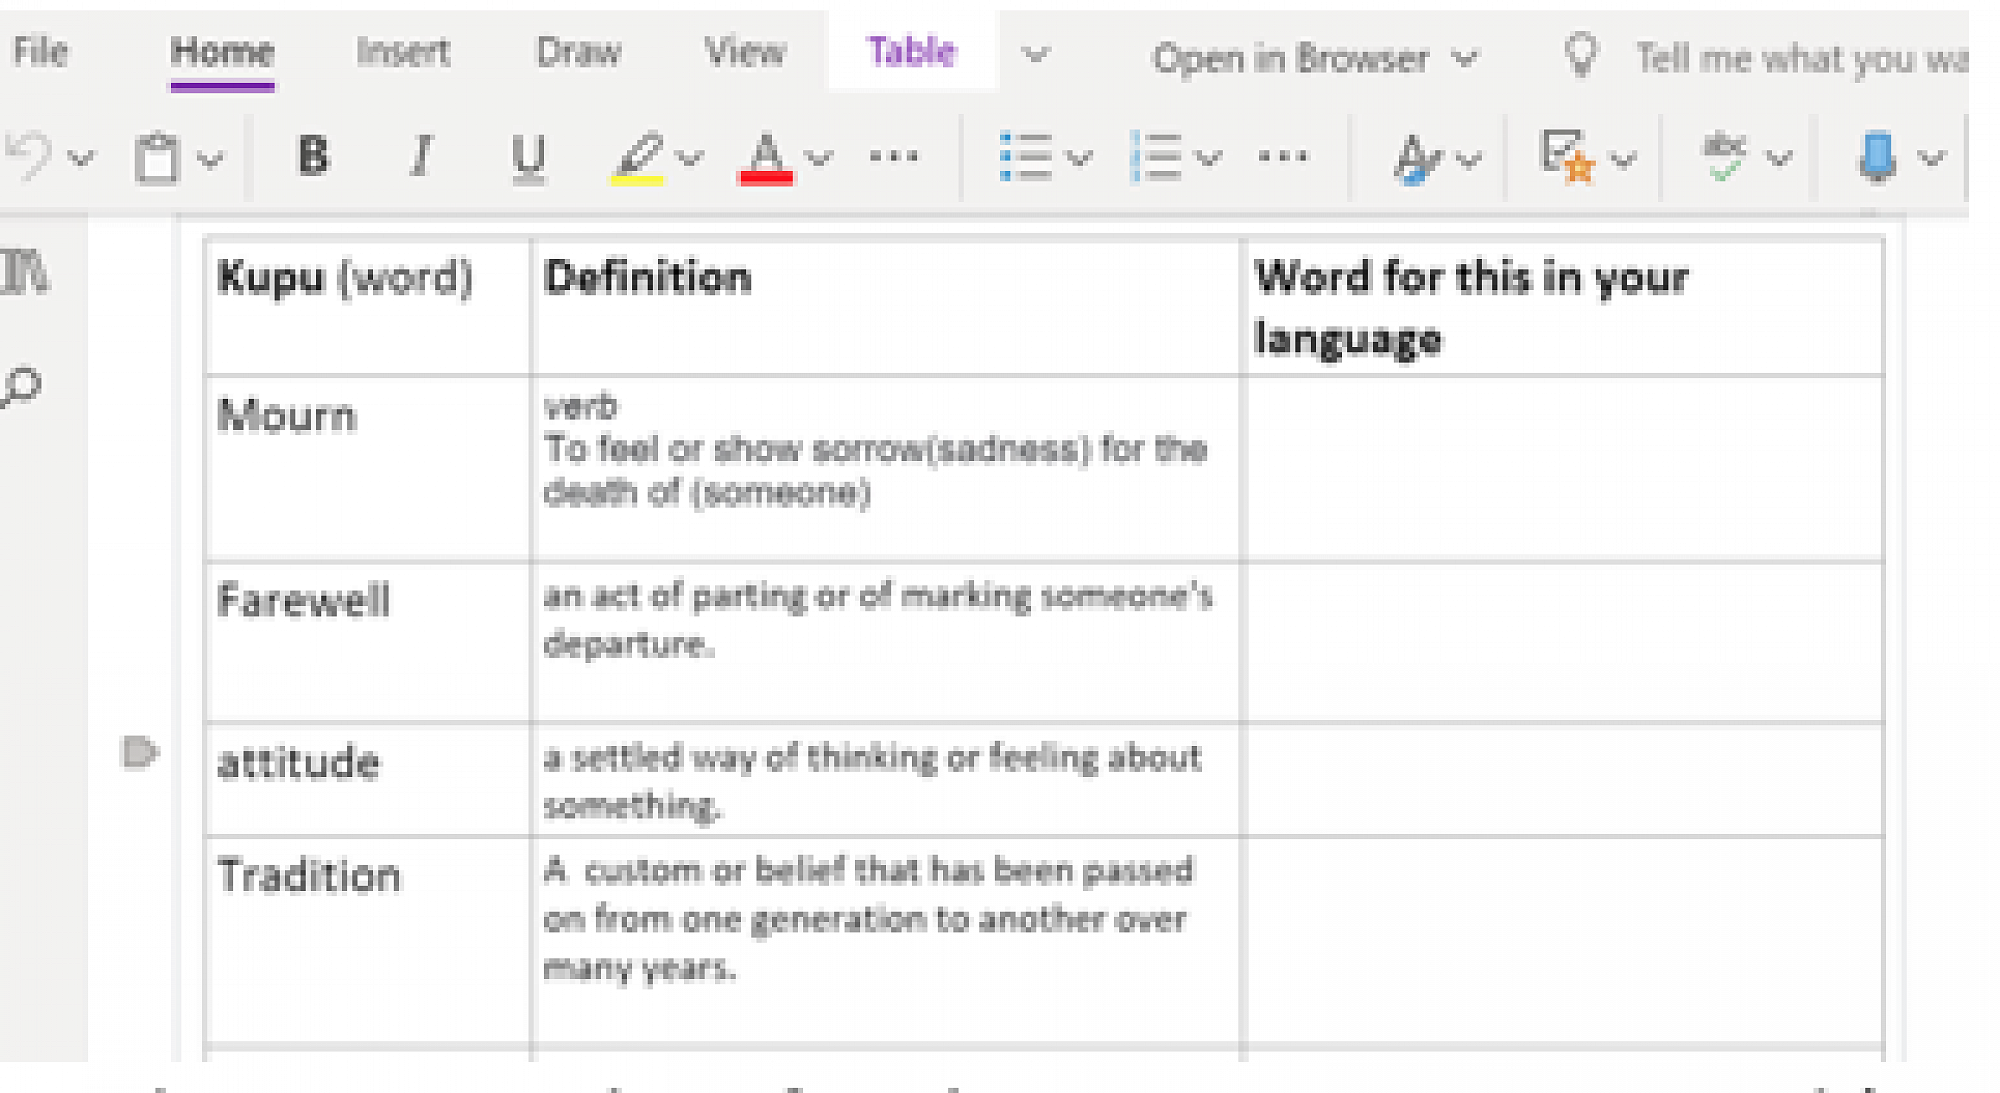2000x1093 pixels.
Task: Open the paste options dropdown
Action: coord(210,158)
